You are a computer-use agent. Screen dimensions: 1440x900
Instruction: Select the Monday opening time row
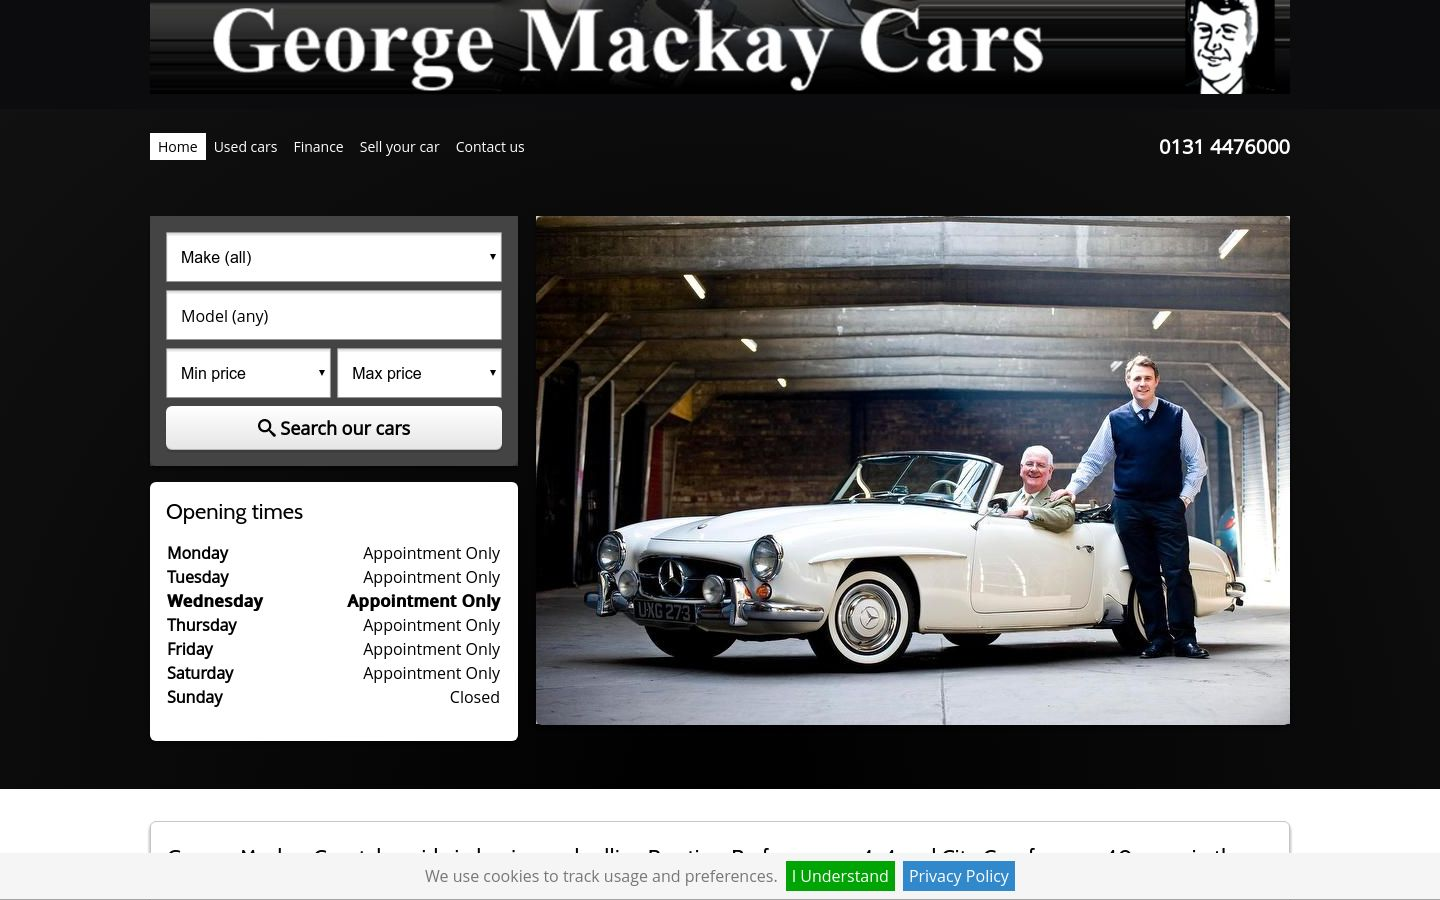coord(334,553)
